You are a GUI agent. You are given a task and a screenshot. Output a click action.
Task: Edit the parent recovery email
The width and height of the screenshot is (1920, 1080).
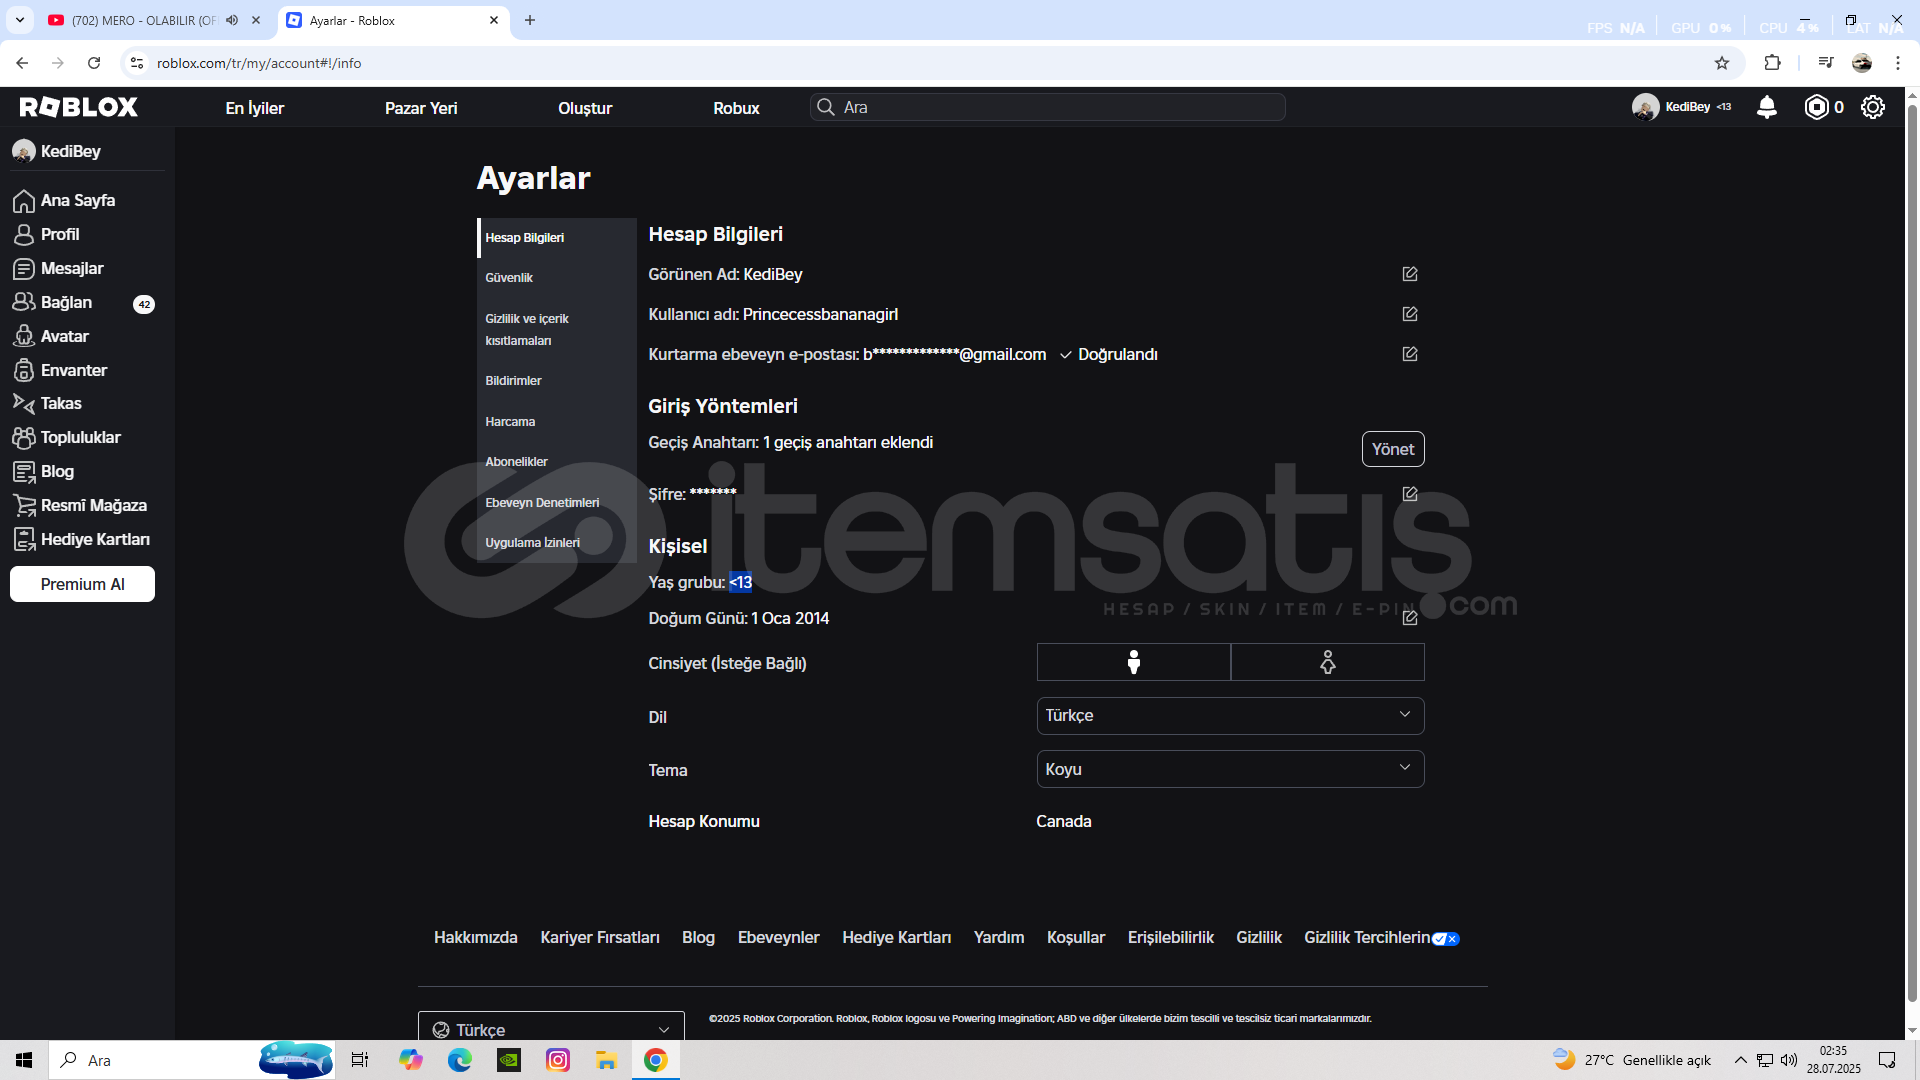[x=1410, y=354]
